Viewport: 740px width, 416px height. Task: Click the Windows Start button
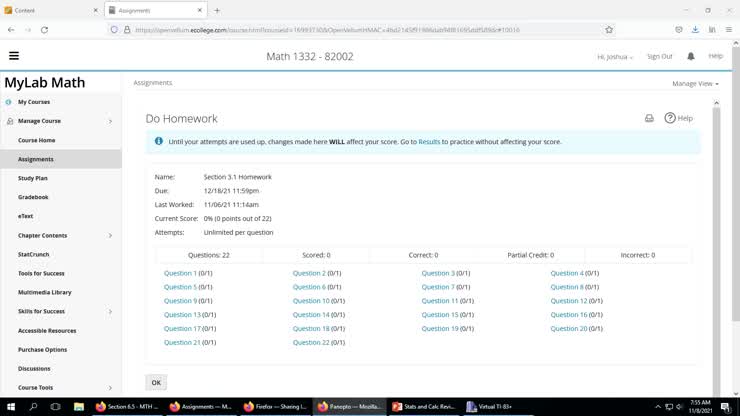(x=10, y=407)
